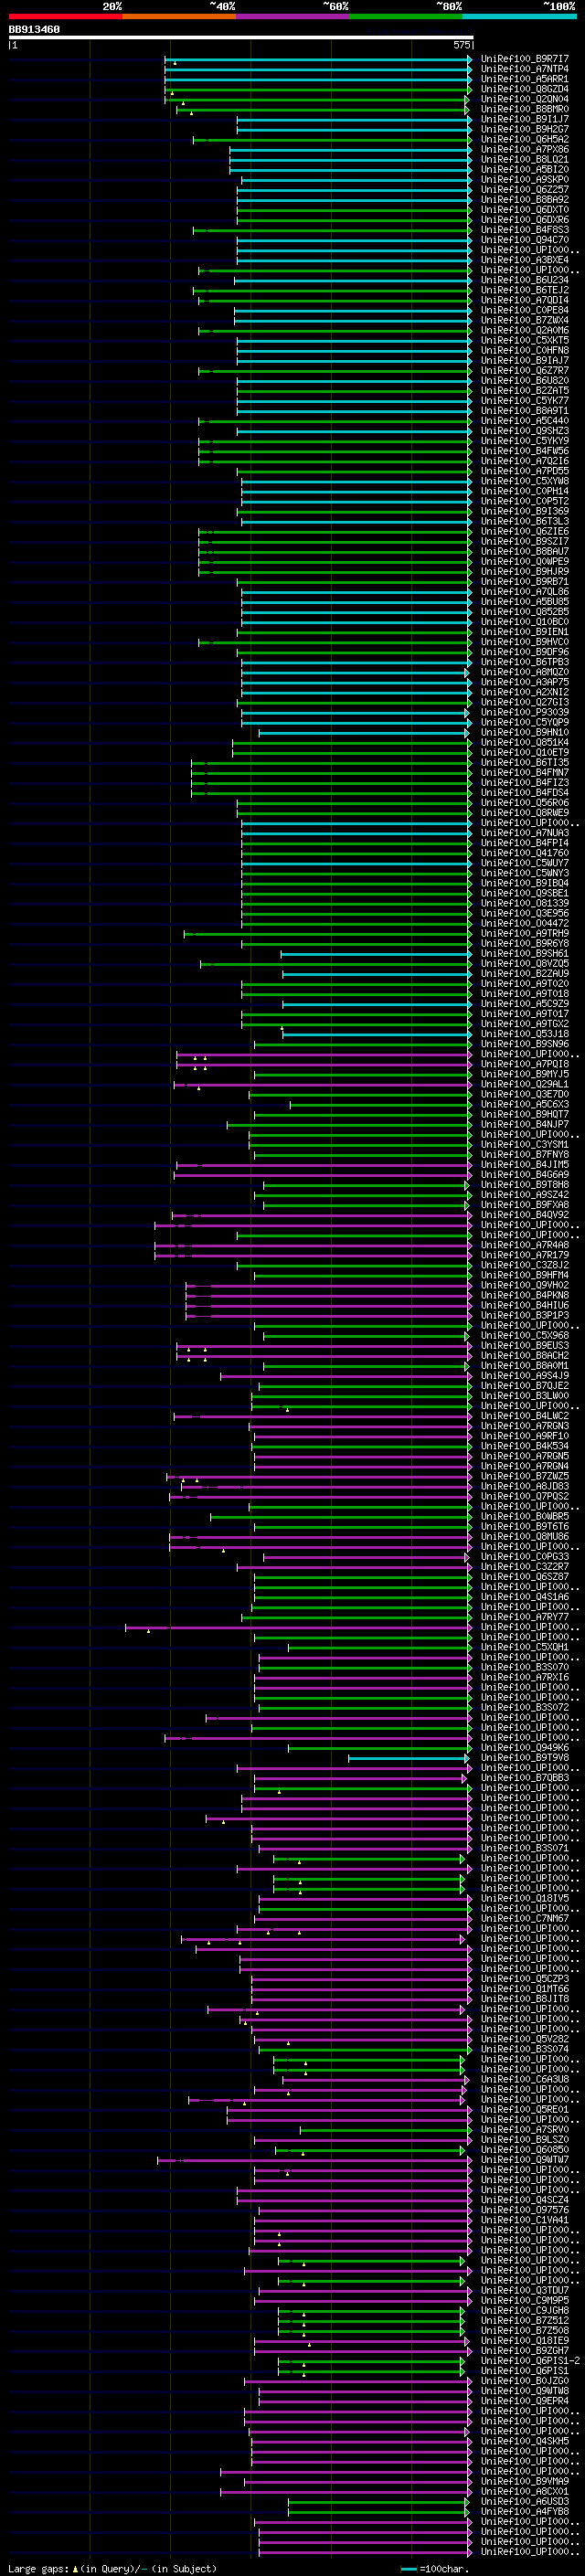Open hit UniRef100_Q8VZQ5 label
585x2576 pixels.
(x=525, y=963)
